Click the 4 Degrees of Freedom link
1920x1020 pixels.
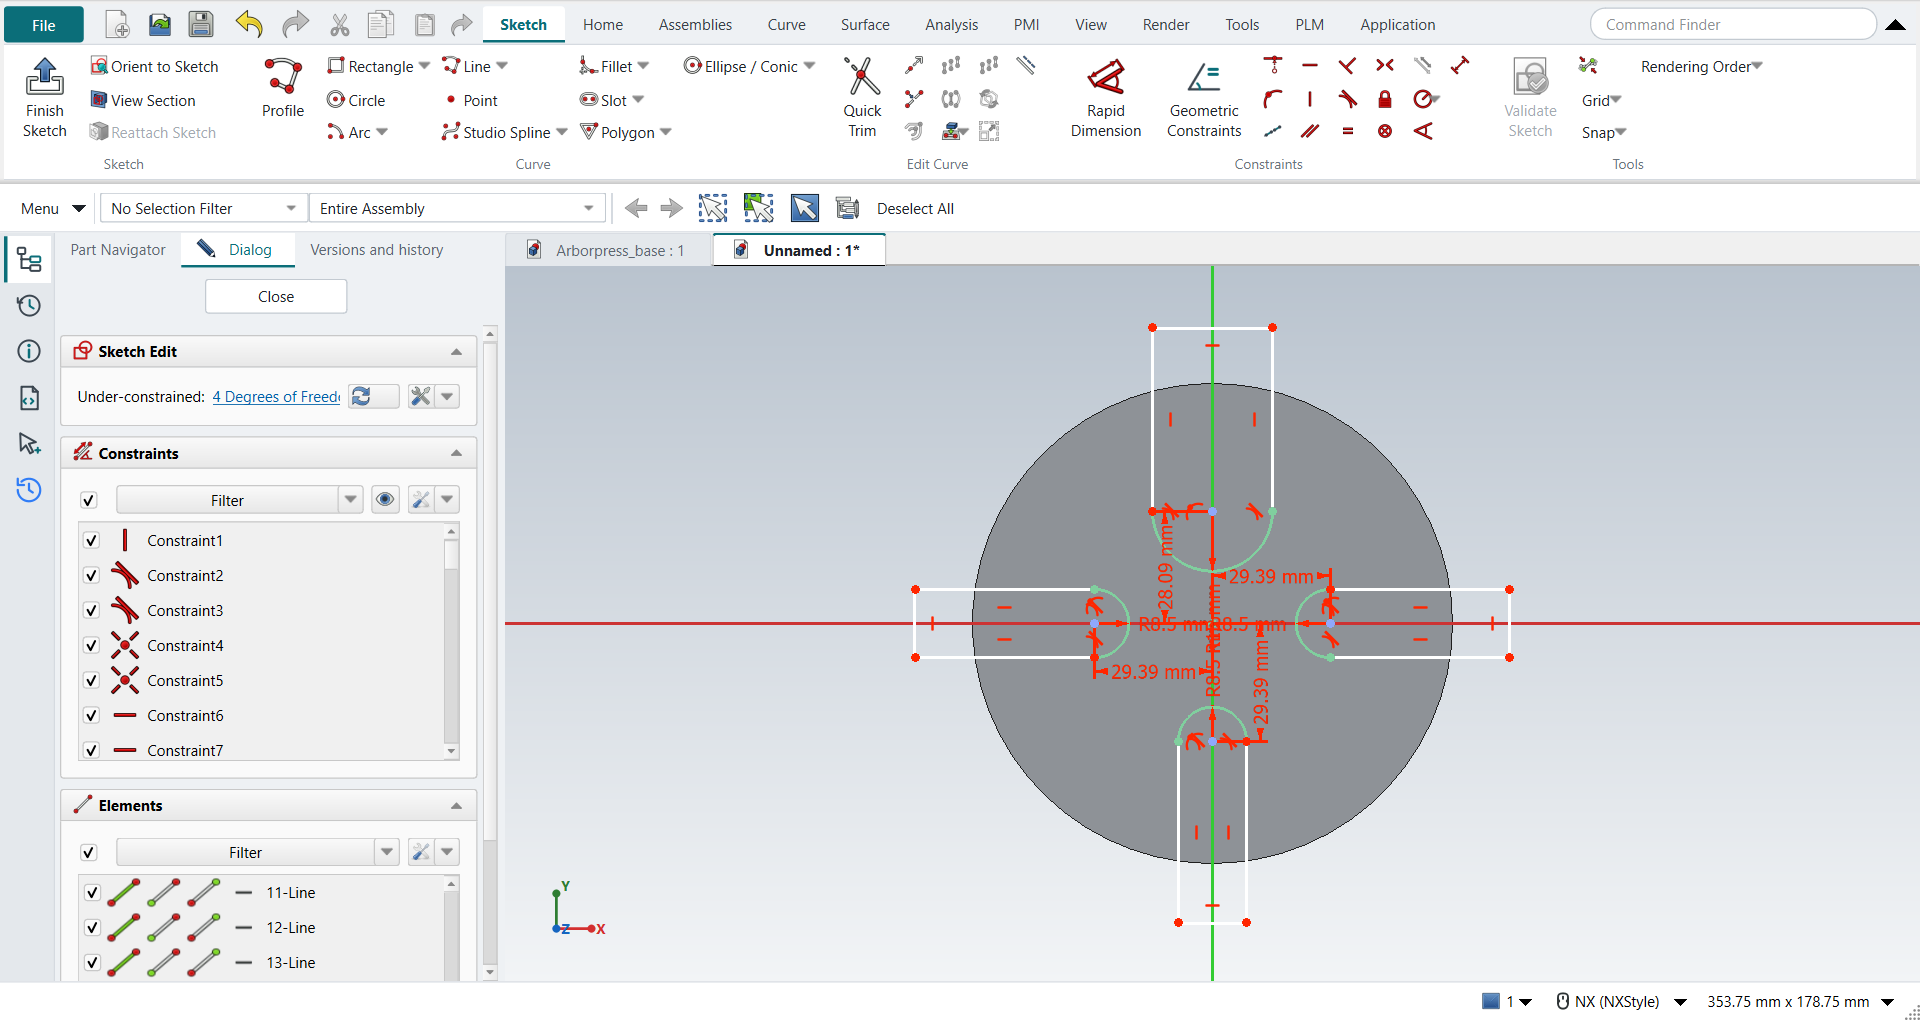(x=276, y=397)
